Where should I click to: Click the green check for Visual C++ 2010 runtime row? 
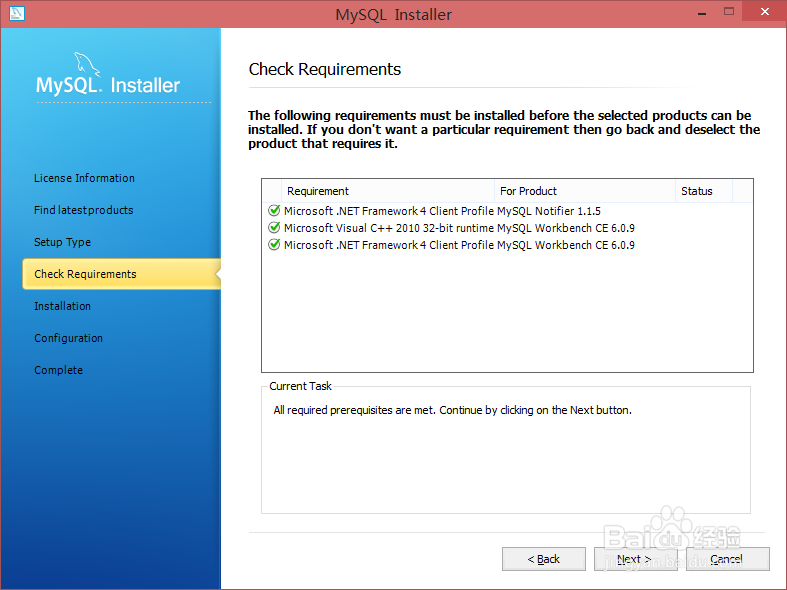tap(274, 228)
